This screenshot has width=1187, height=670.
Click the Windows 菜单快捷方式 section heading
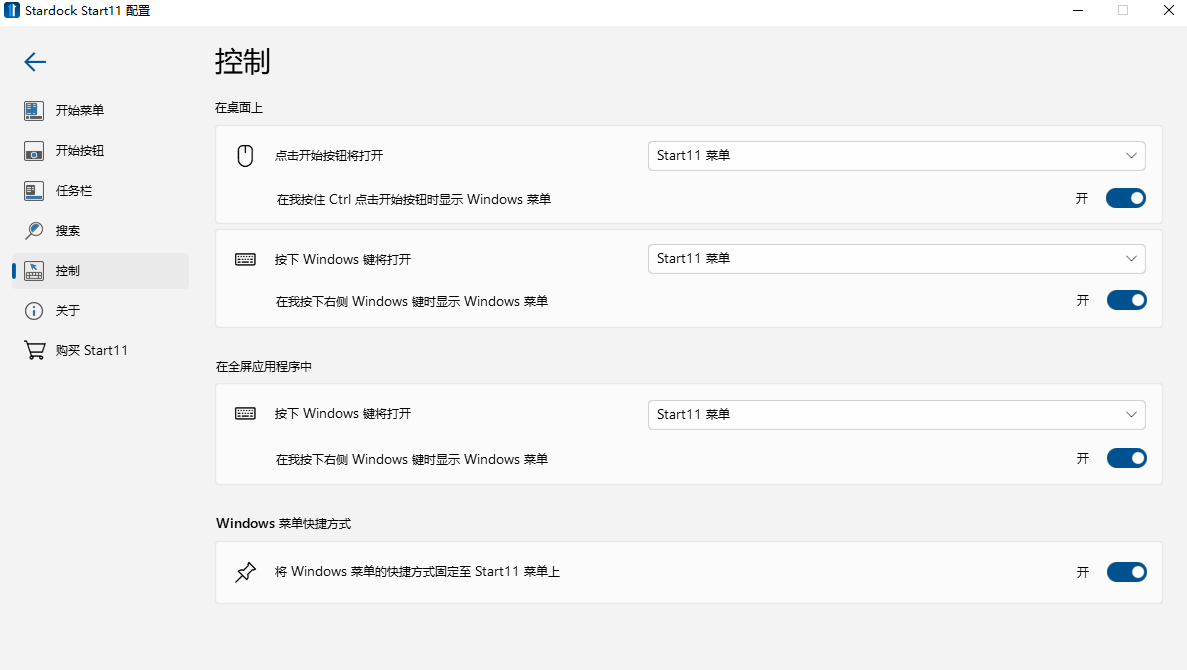pyautogui.click(x=283, y=523)
